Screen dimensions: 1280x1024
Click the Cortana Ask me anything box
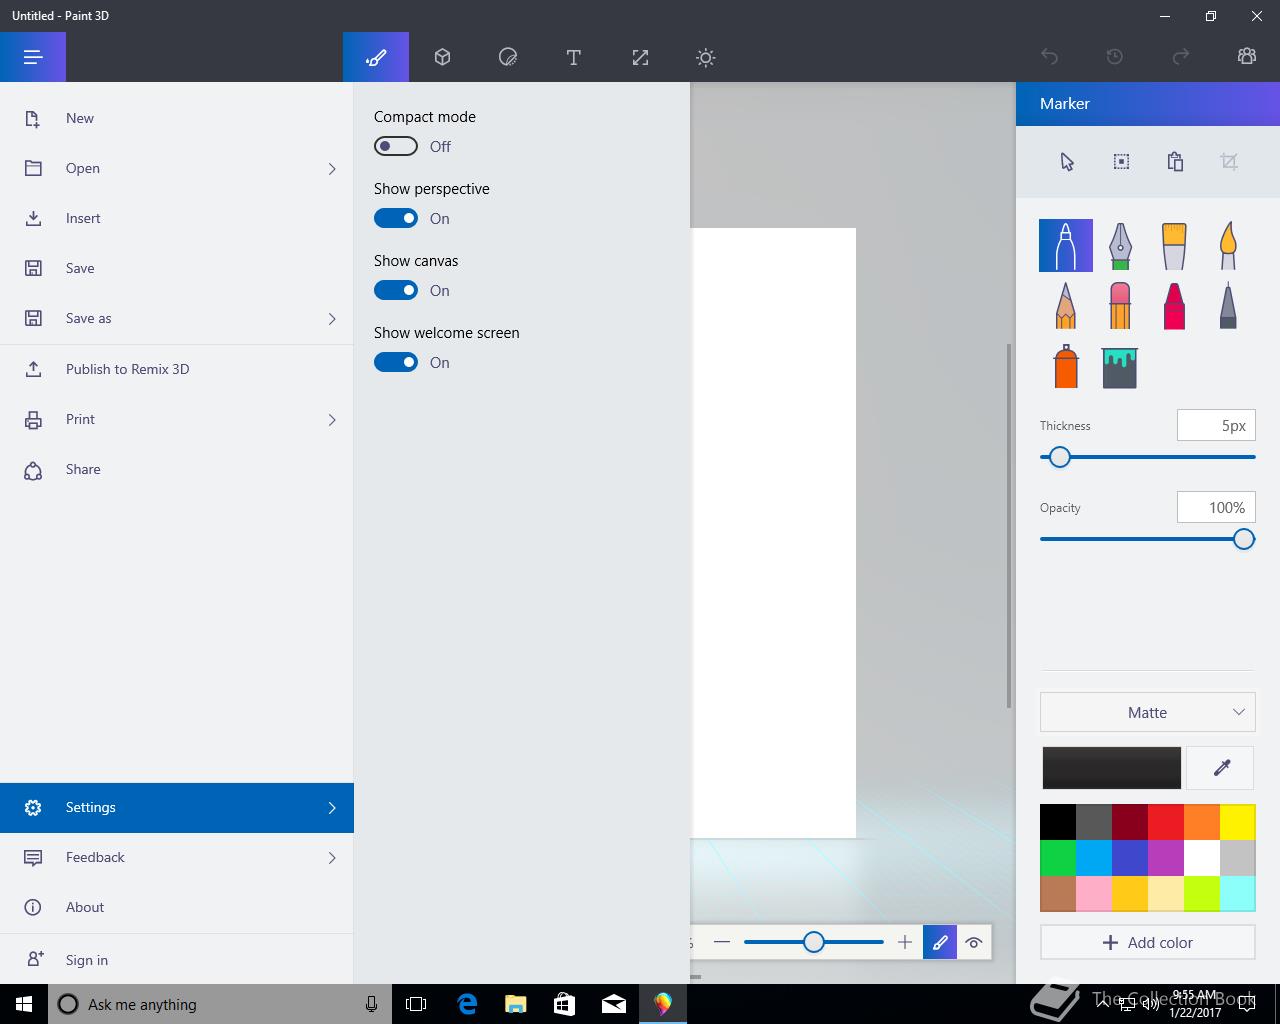(218, 1004)
